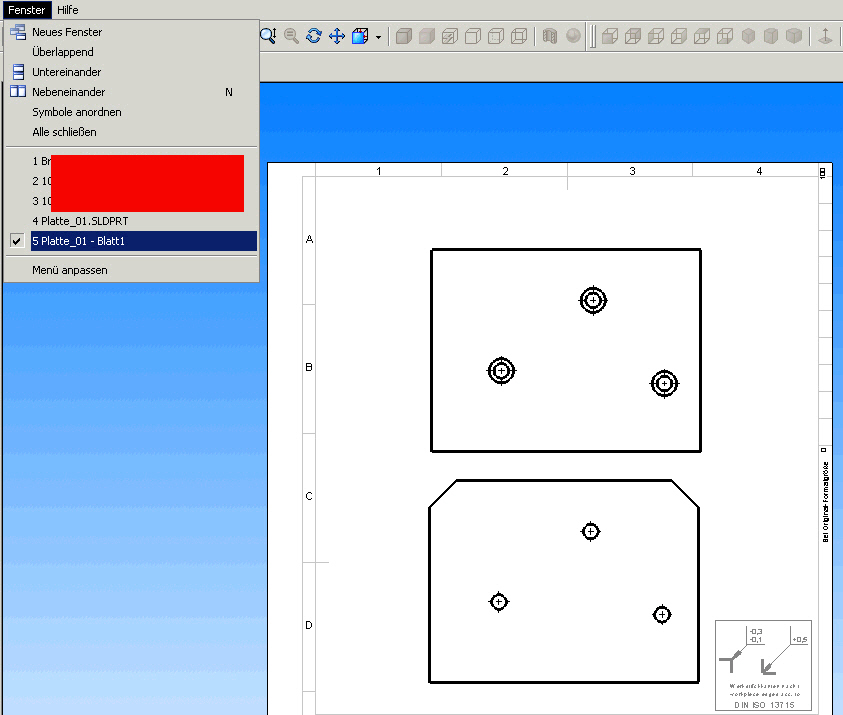Screen dimensions: 843x715
Task: Select the Isometric view icon
Action: click(x=748, y=36)
